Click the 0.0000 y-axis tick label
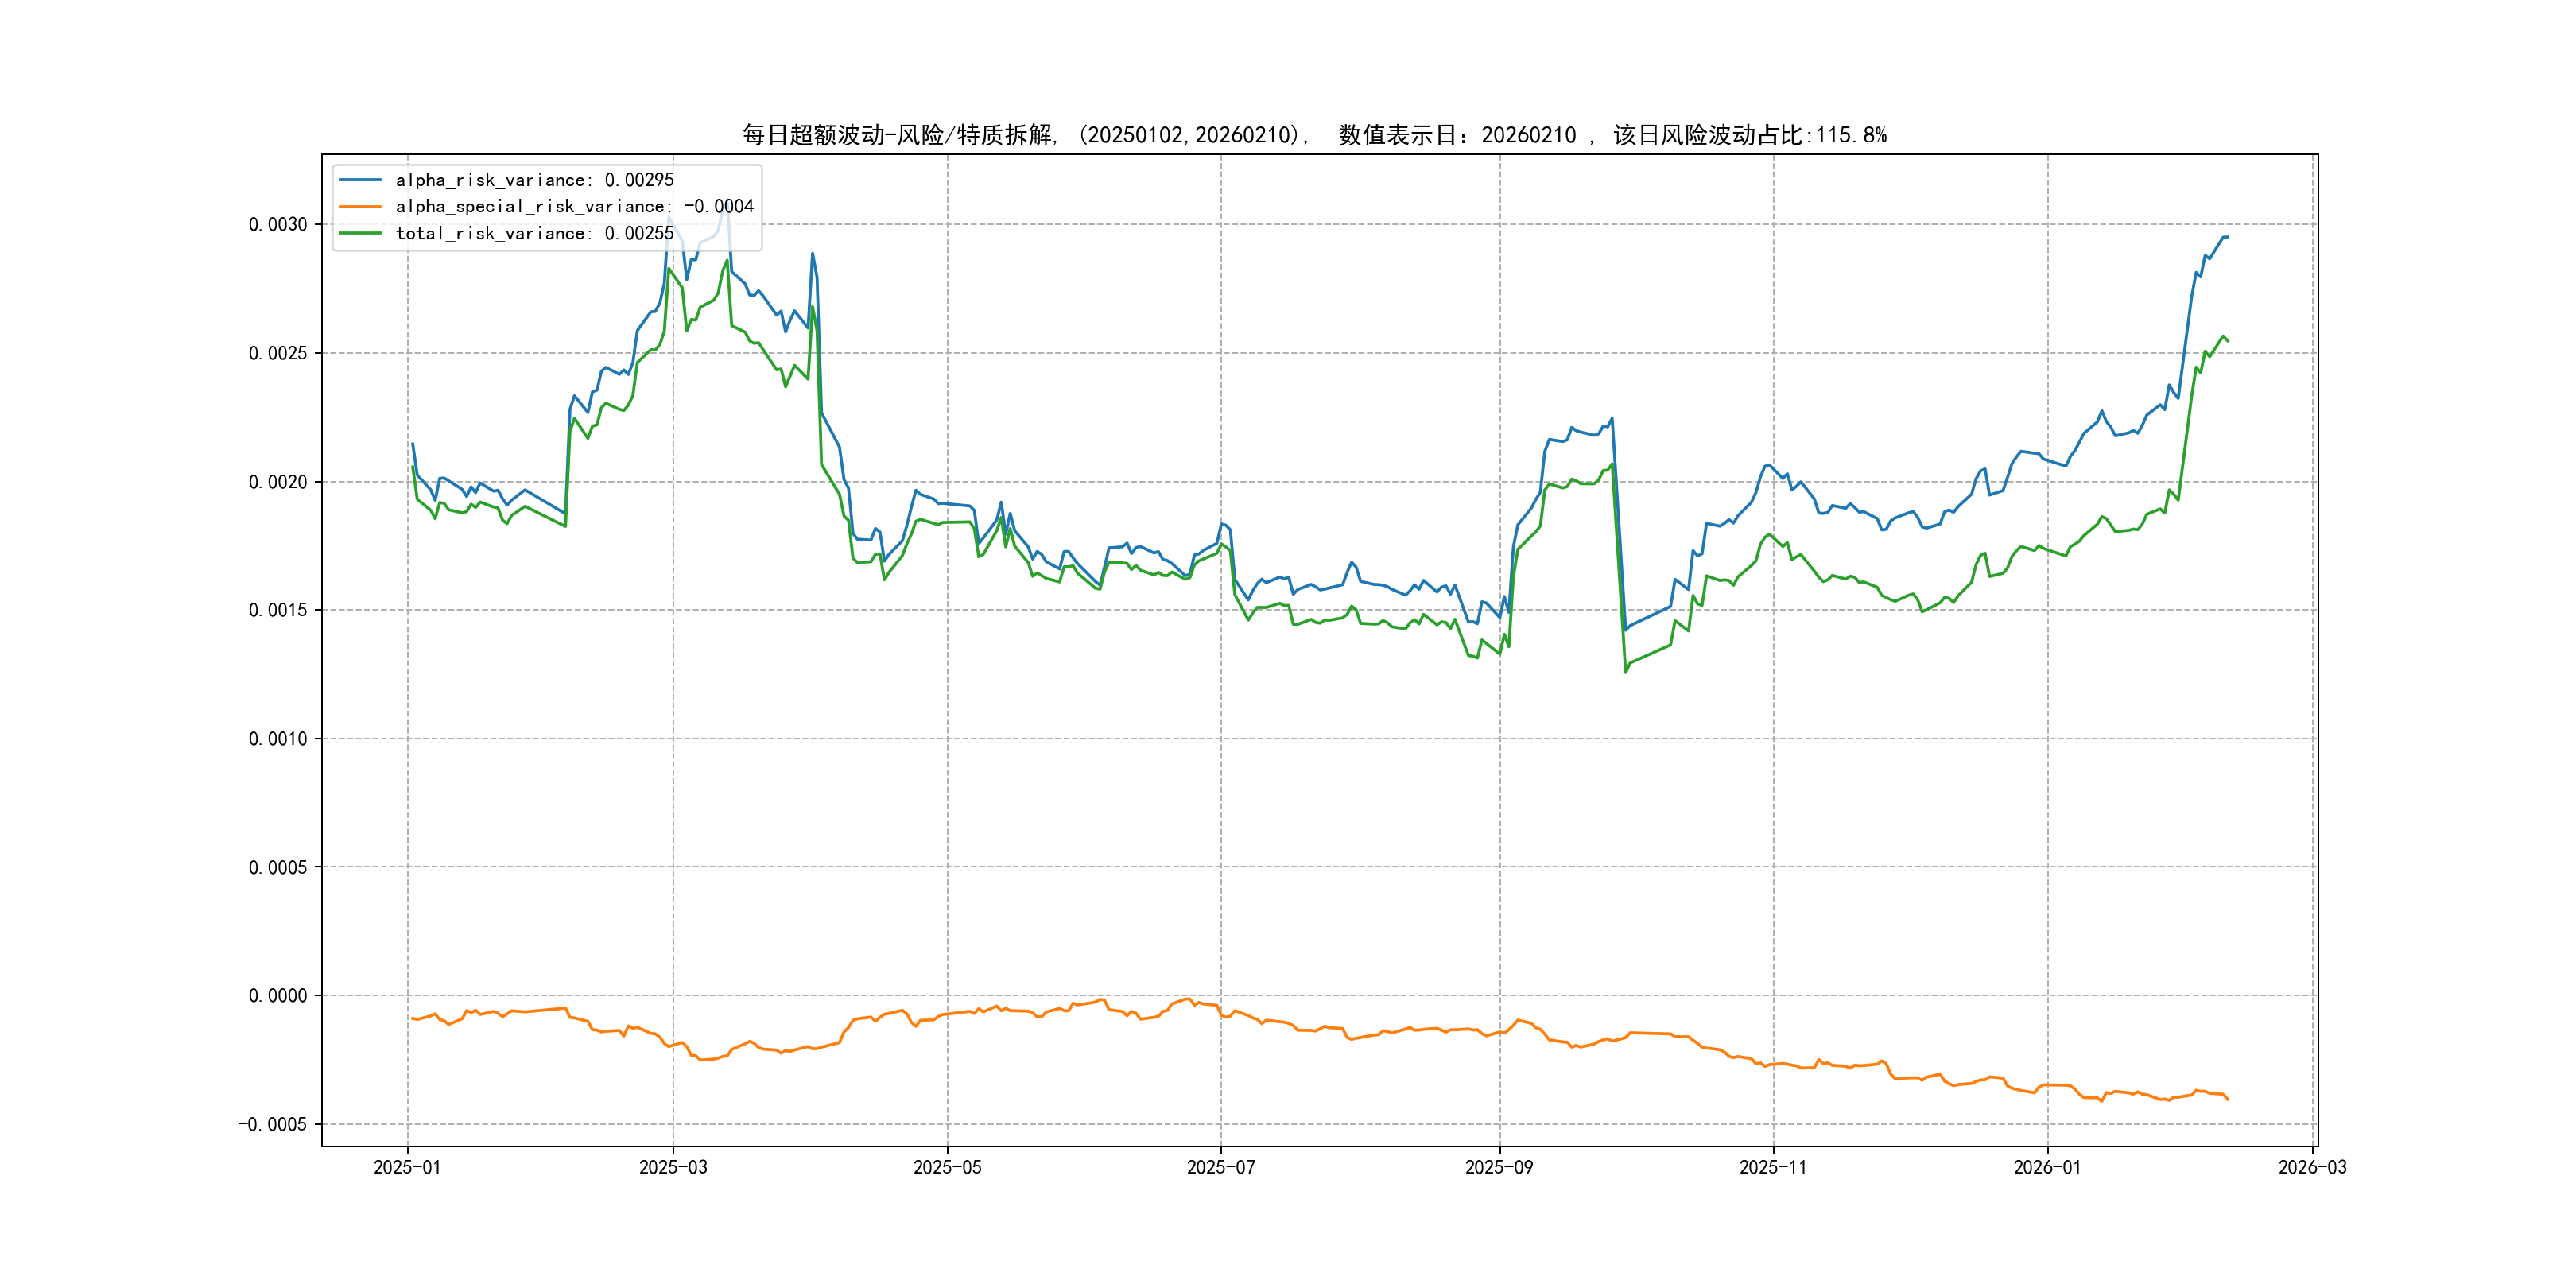The image size is (2576, 1288). tap(278, 995)
